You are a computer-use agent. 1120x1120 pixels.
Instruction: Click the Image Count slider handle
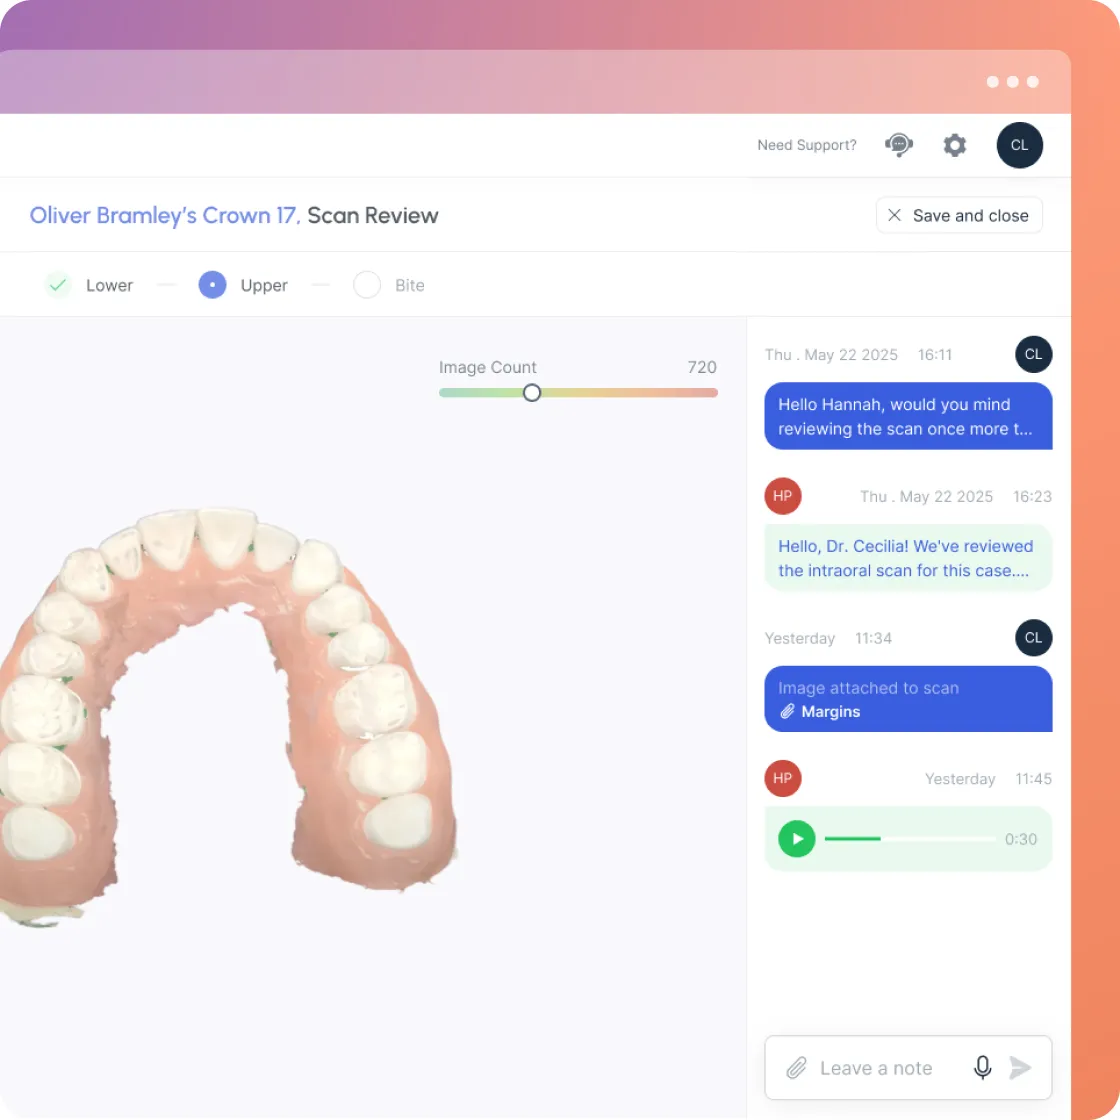pos(531,392)
